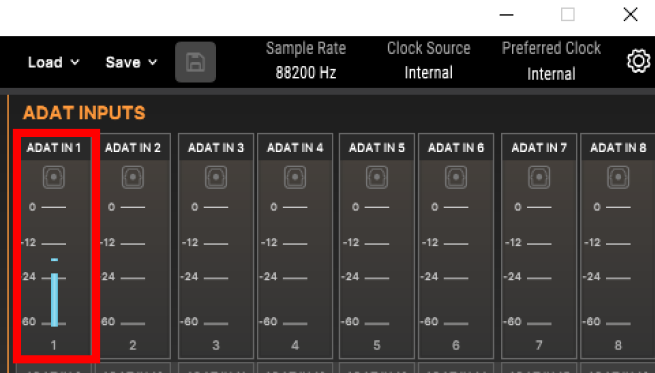Viewport: 655px width, 373px height.
Task: Click the ADAT IN 4 speaker icon
Action: [x=295, y=177]
